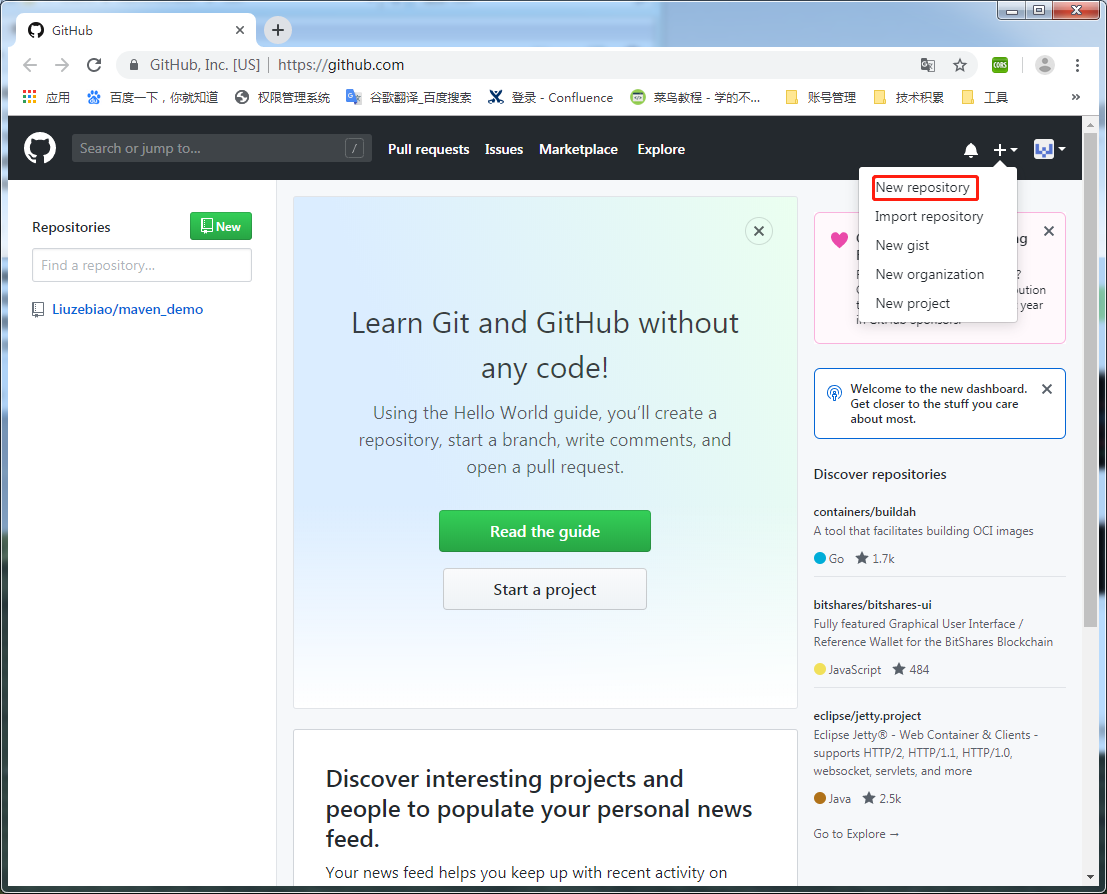Viewport: 1107px width, 894px height.
Task: Click the browser back arrow
Action: (x=30, y=65)
